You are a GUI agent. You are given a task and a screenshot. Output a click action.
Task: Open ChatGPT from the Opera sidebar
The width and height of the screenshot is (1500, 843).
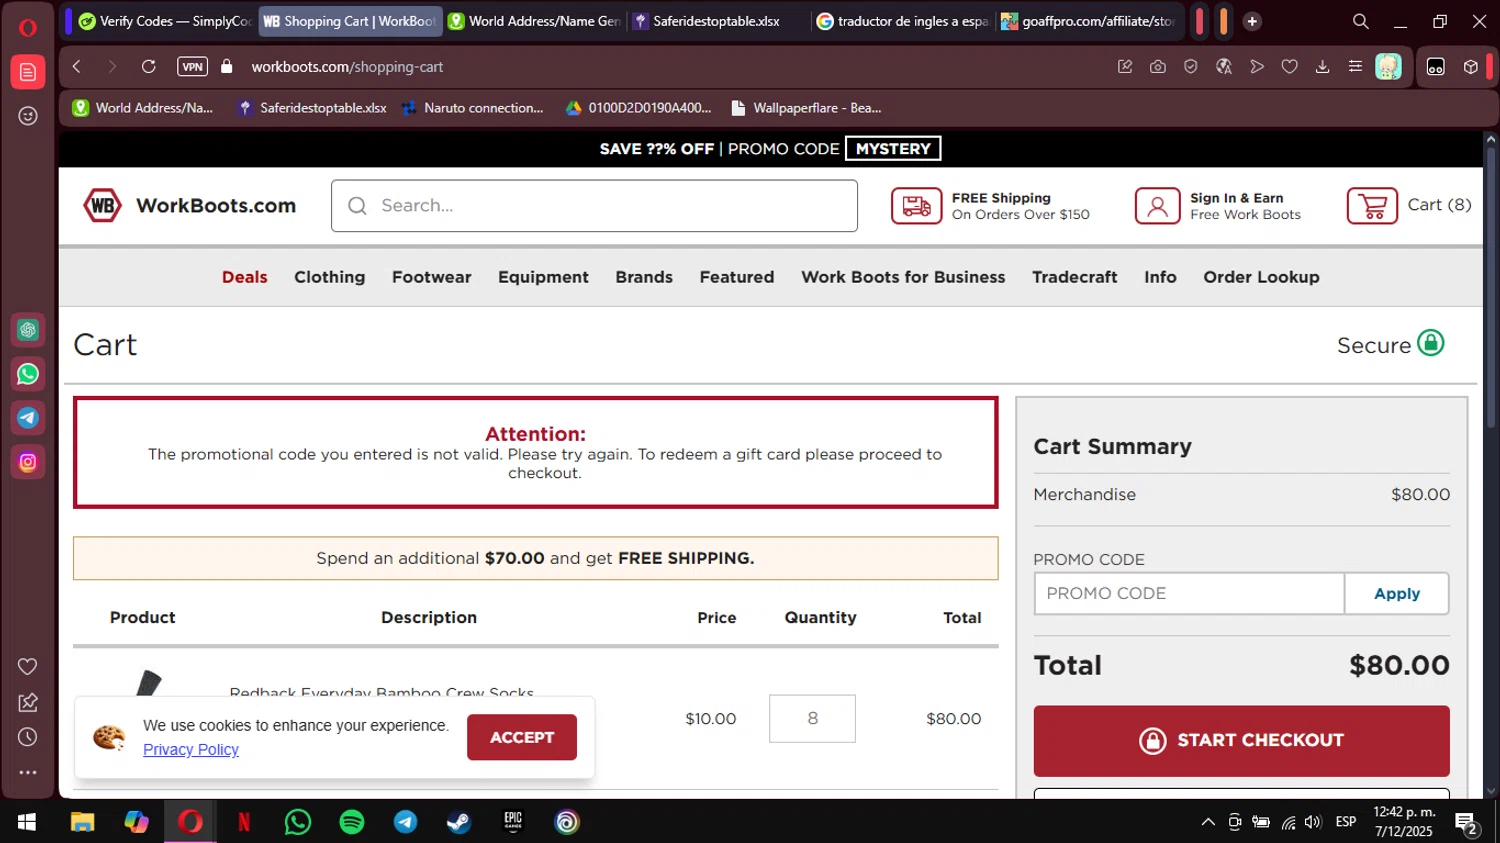click(x=28, y=330)
